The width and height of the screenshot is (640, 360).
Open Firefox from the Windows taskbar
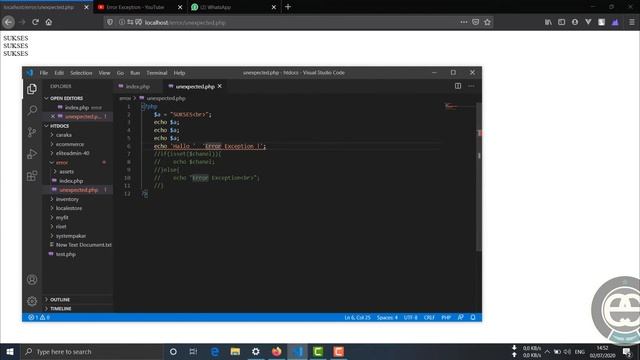277,351
